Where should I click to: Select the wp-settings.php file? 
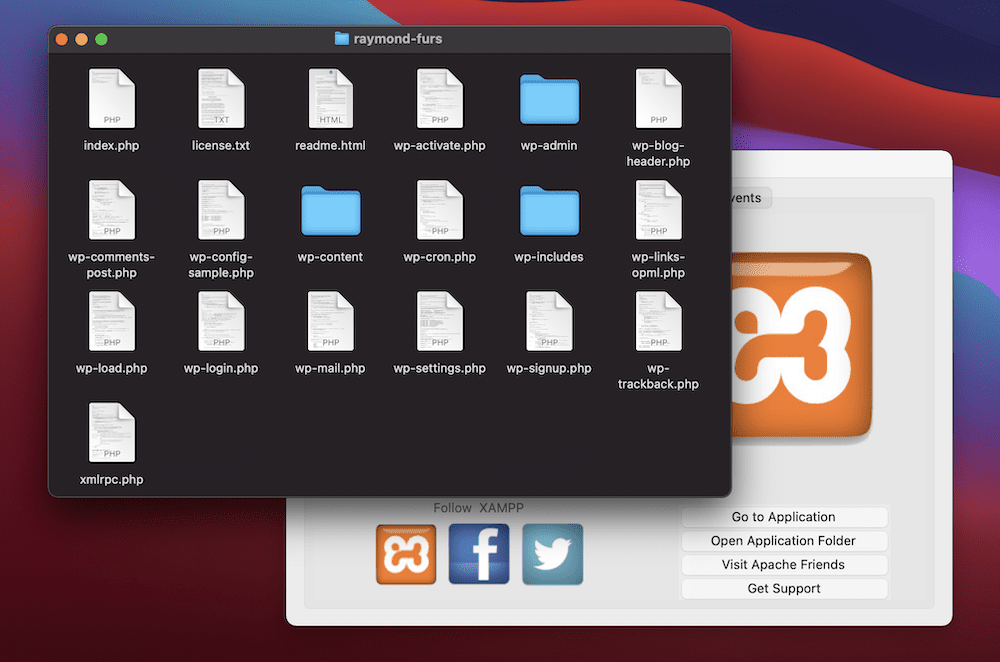point(439,321)
